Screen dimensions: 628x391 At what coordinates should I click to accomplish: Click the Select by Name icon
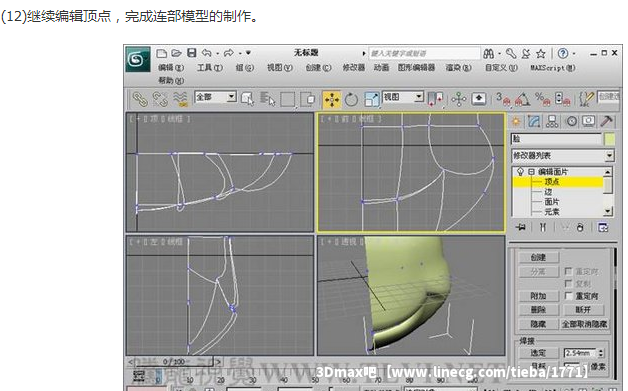[x=267, y=99]
